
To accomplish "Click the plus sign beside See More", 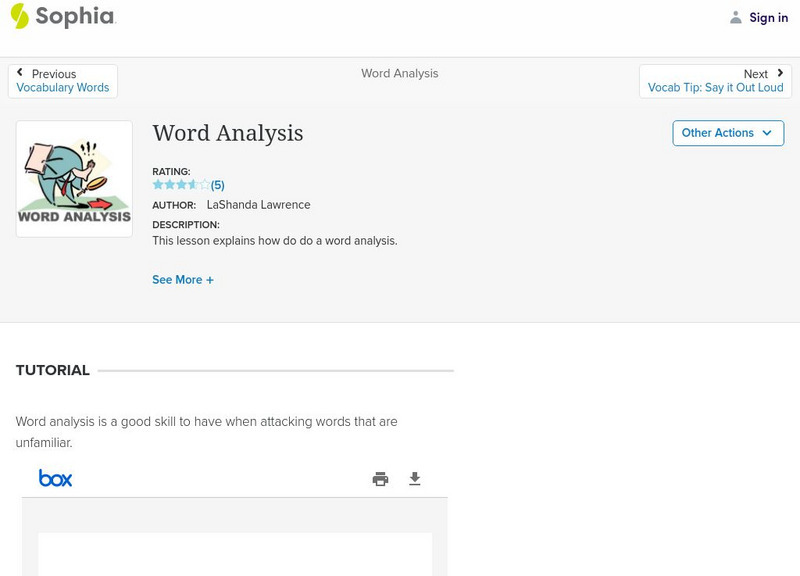I will tap(210, 280).
